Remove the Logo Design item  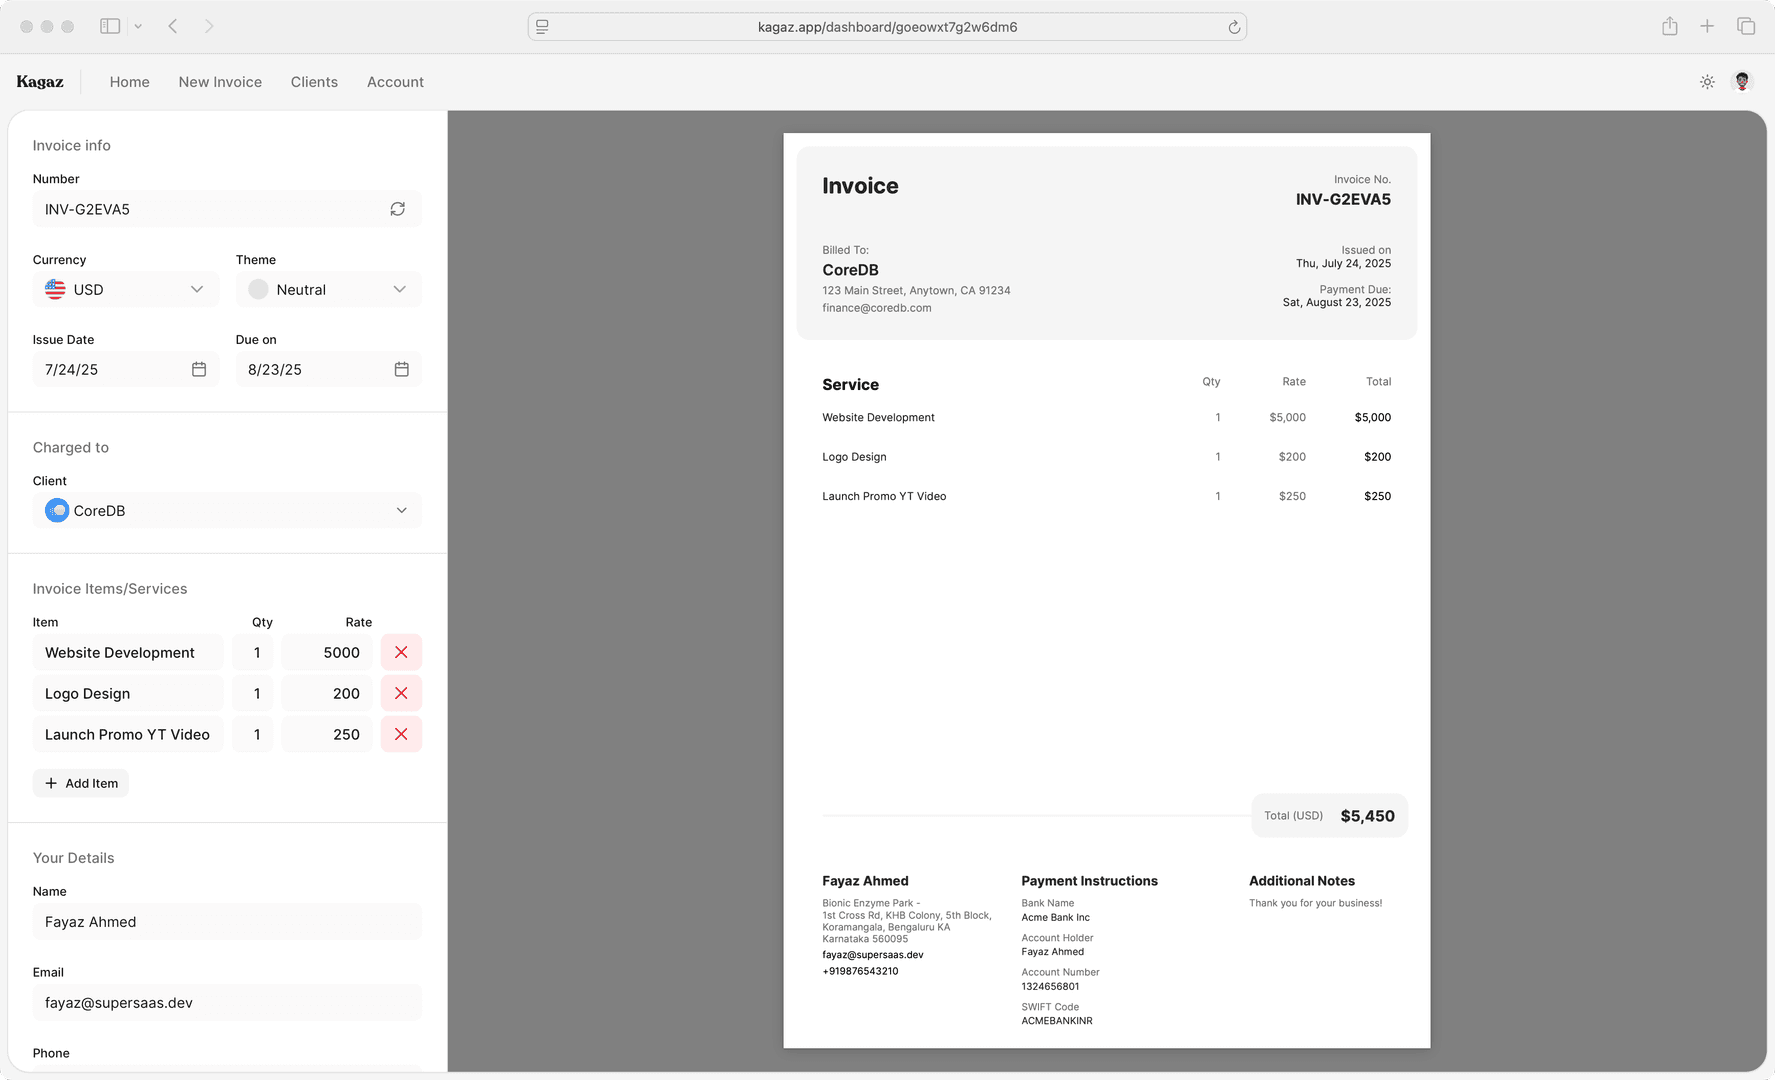click(400, 693)
